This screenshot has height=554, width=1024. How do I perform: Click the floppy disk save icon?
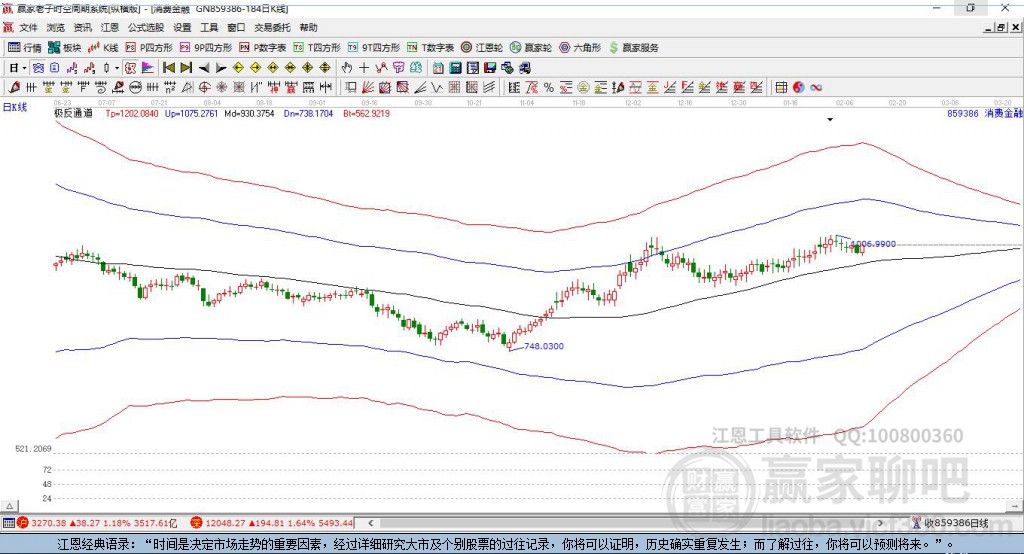(x=490, y=68)
